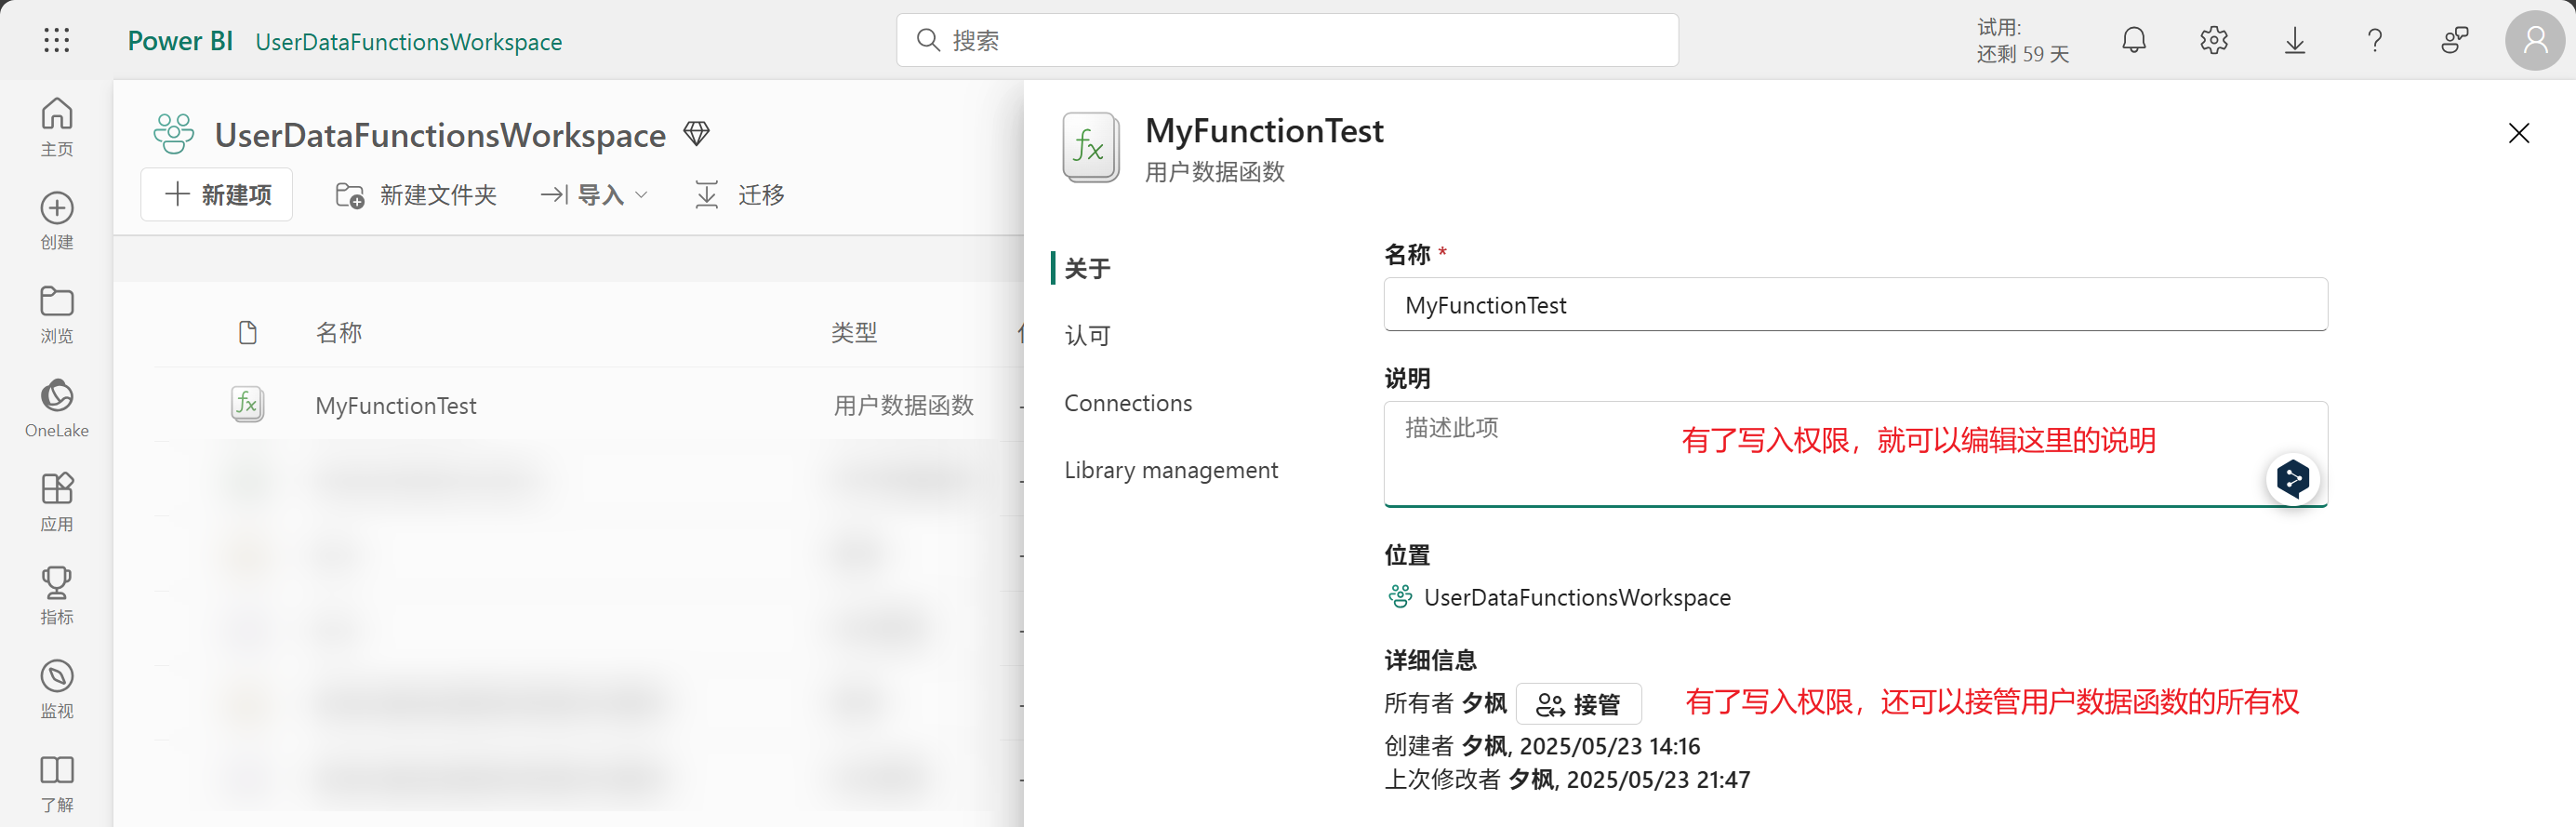Select the 关于 About tab
This screenshot has width=2576, height=827.
(x=1088, y=268)
